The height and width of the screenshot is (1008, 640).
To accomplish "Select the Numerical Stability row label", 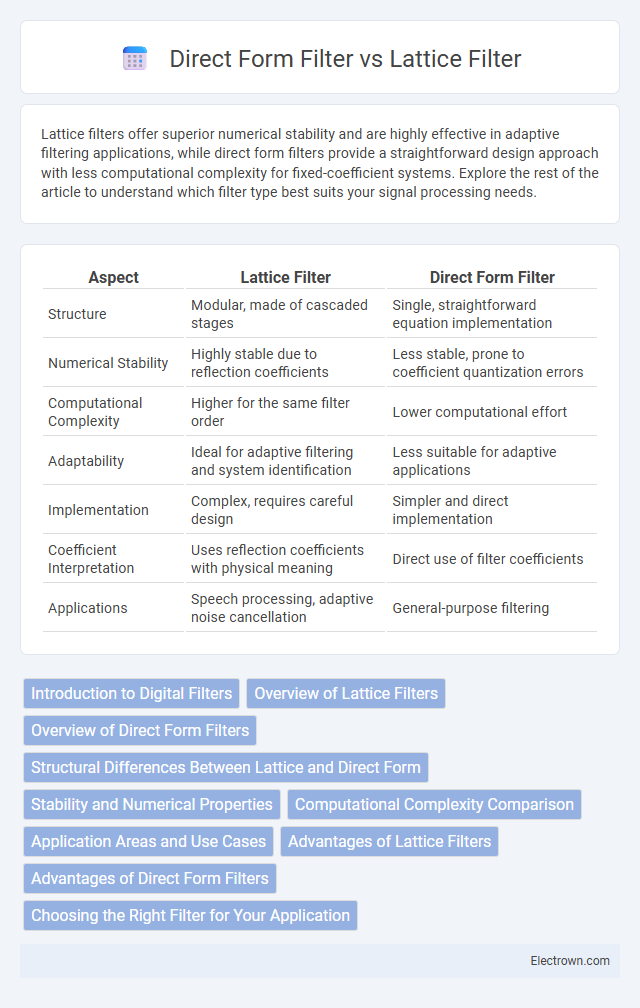I will tap(108, 363).
